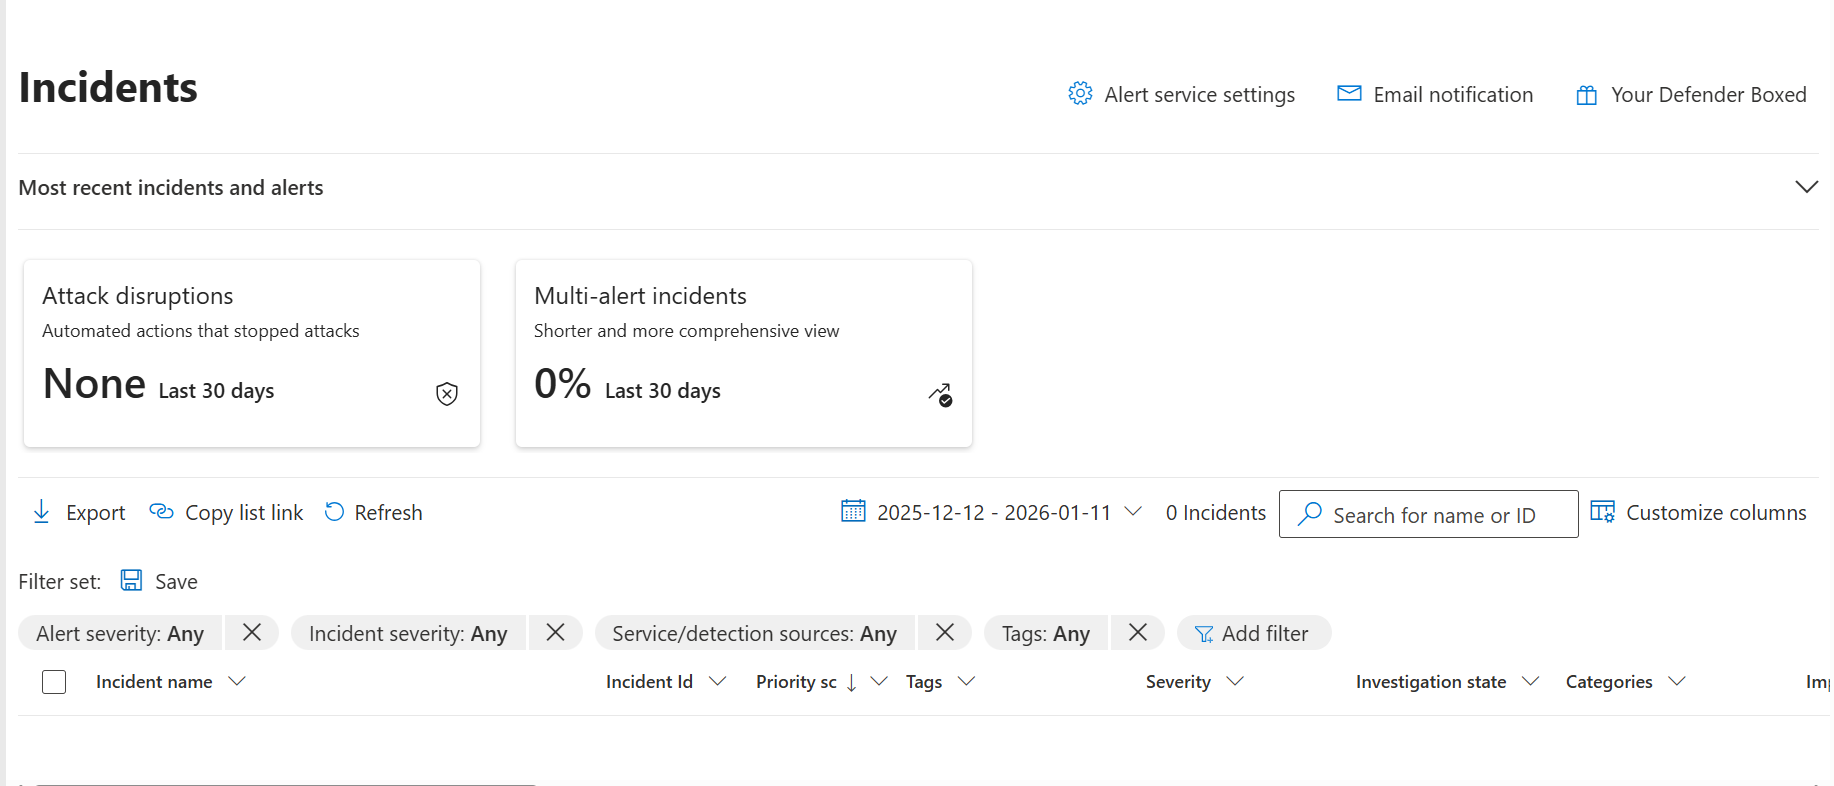This screenshot has height=786, width=1834.
Task: Click the Copy list link label
Action: (244, 513)
